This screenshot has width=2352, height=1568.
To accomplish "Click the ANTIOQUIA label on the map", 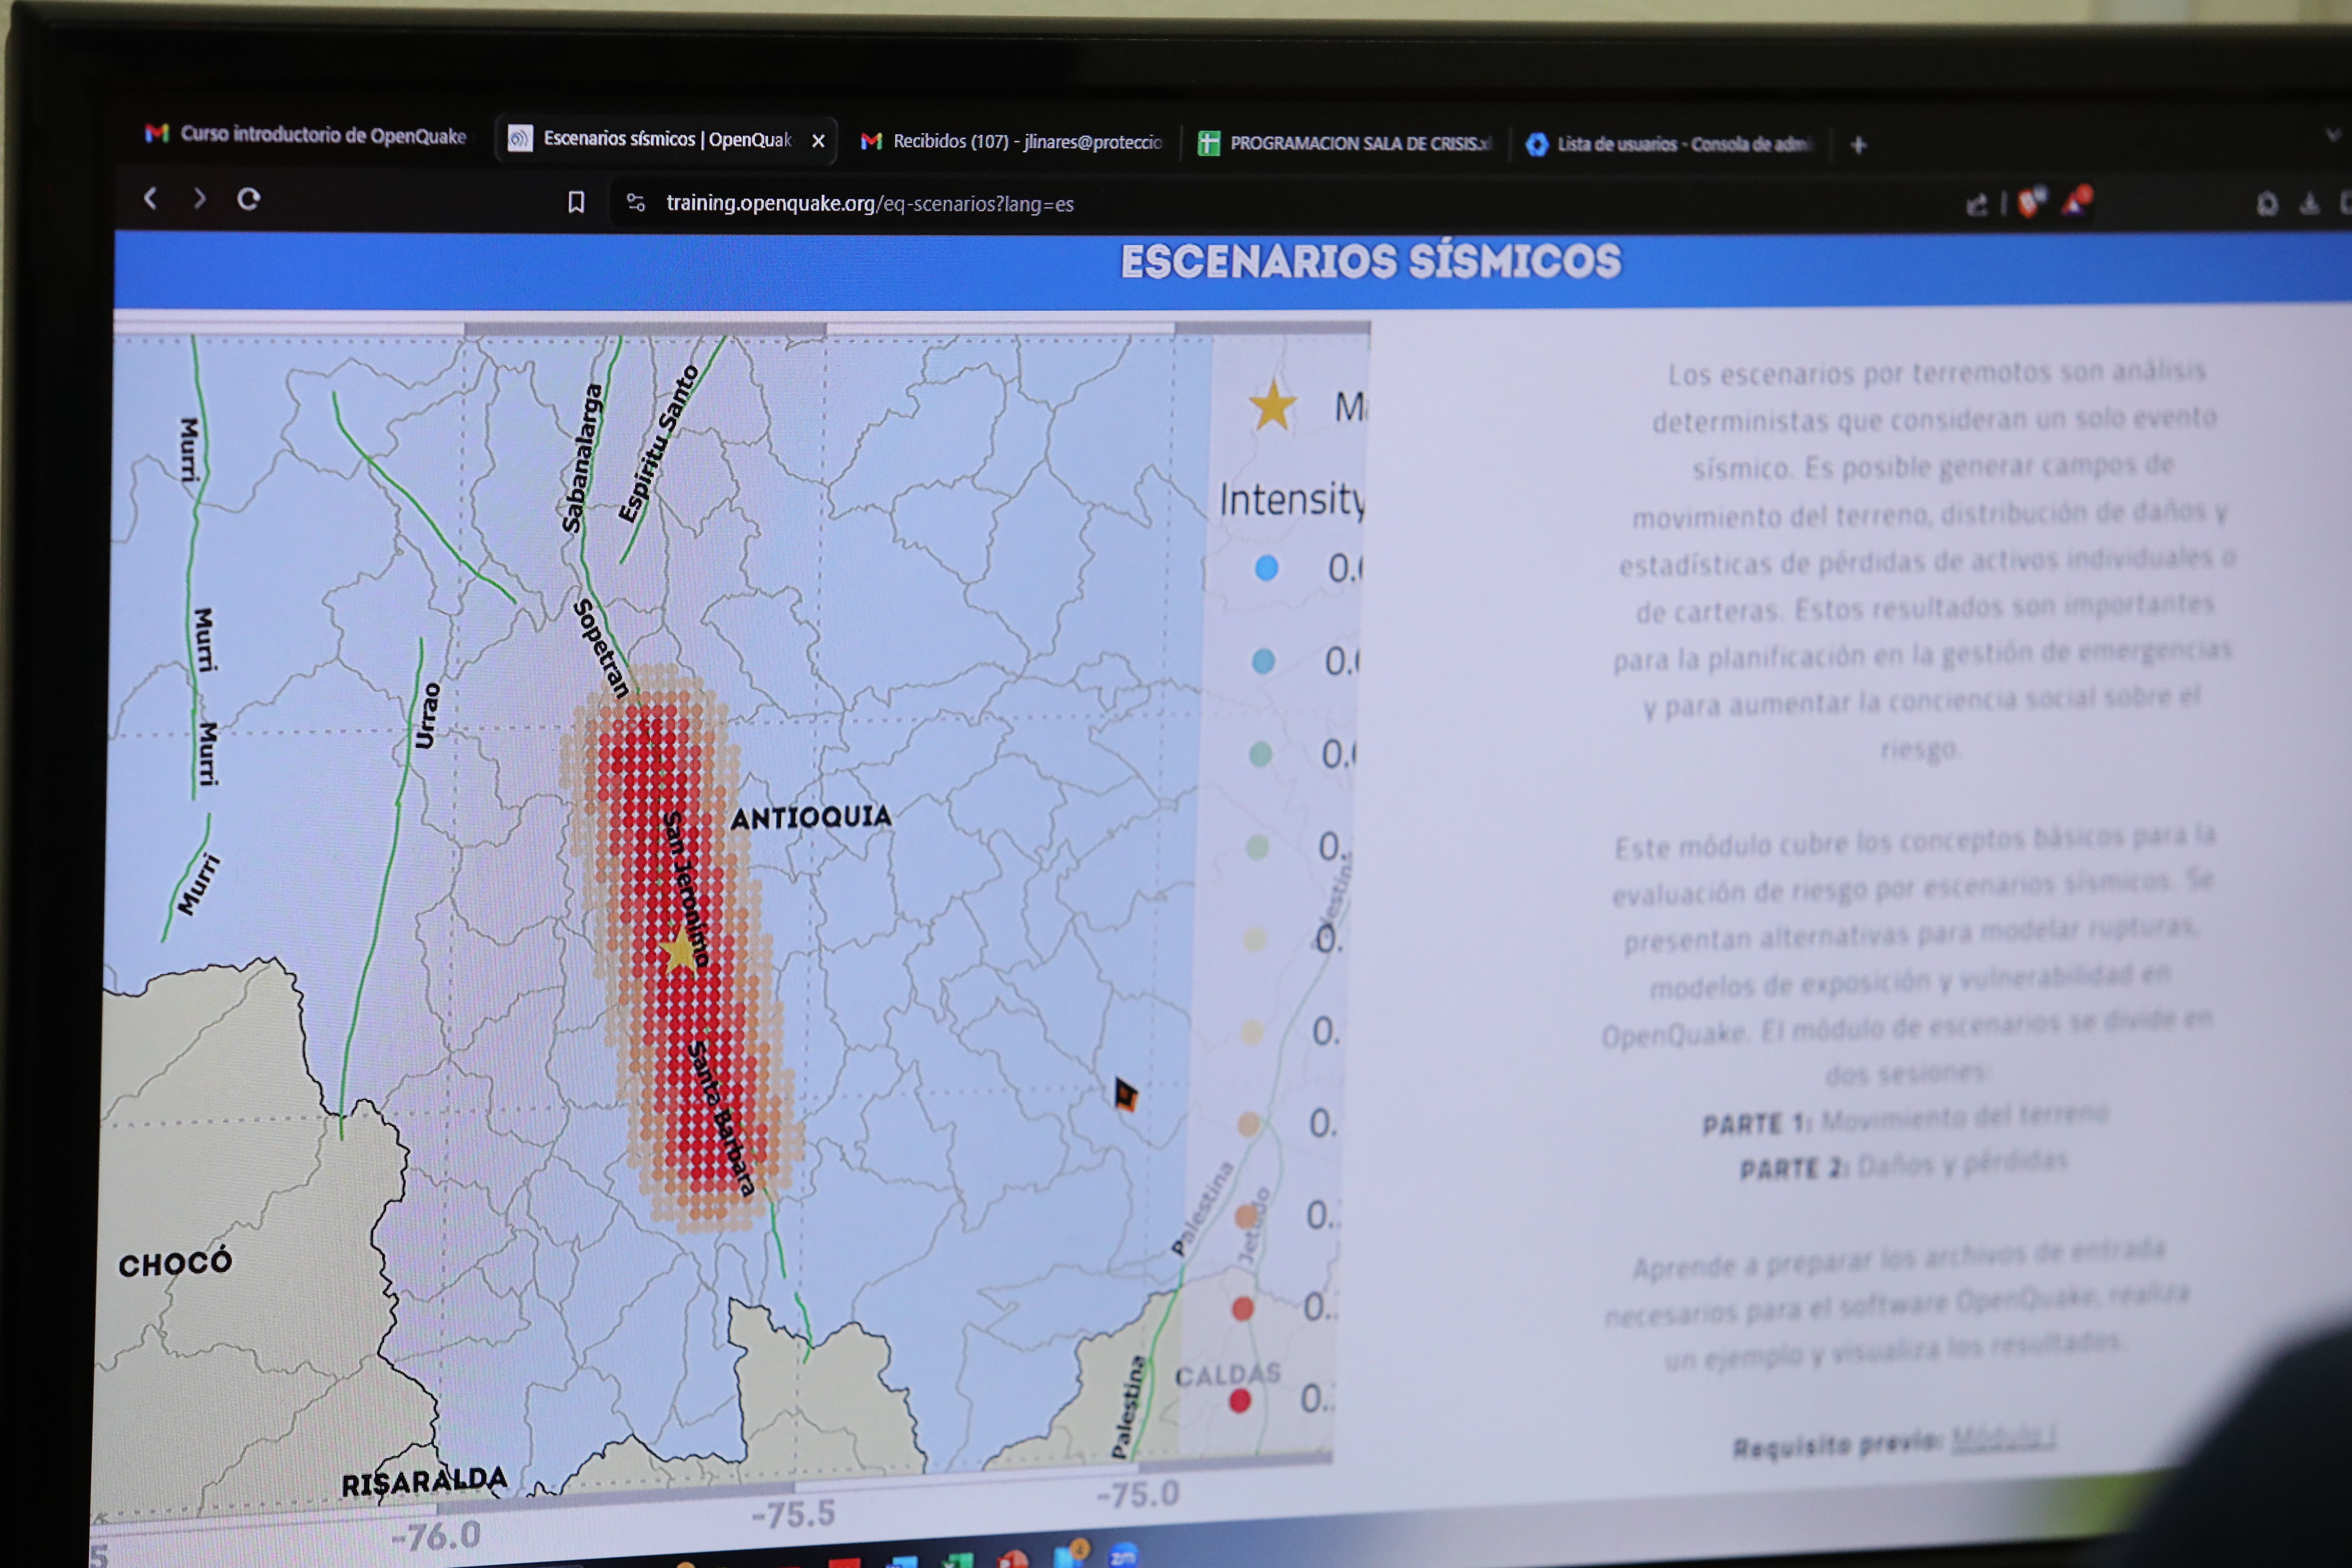I will 811,817.
